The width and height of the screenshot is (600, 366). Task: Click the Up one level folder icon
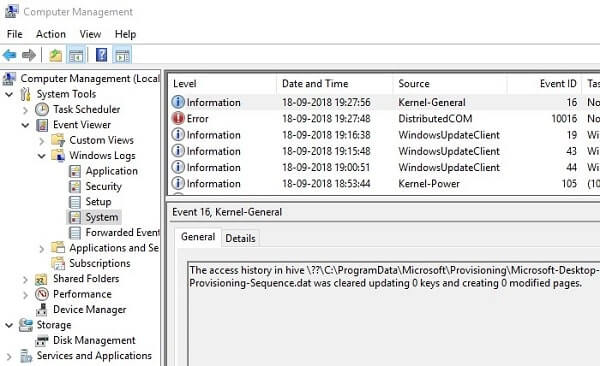click(x=56, y=56)
